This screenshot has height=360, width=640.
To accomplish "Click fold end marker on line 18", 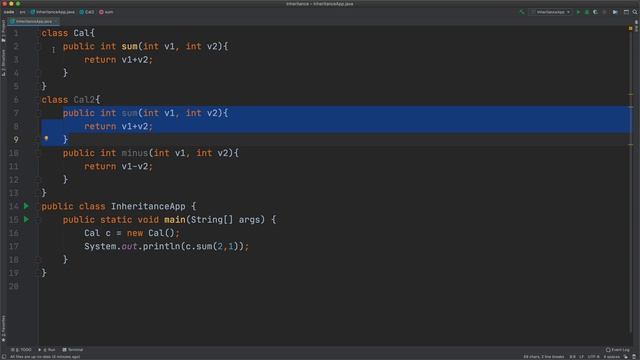I will [38, 260].
